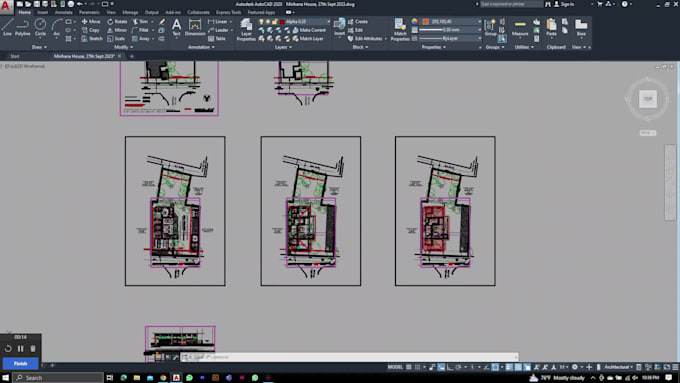680x383 pixels.
Task: Activate the Copy command
Action: [91, 30]
